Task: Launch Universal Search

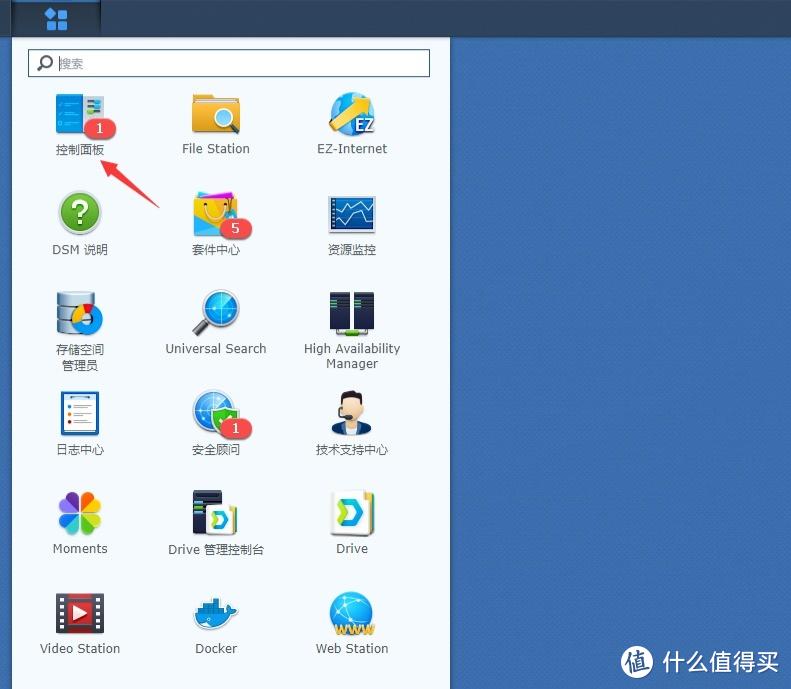Action: pyautogui.click(x=216, y=313)
